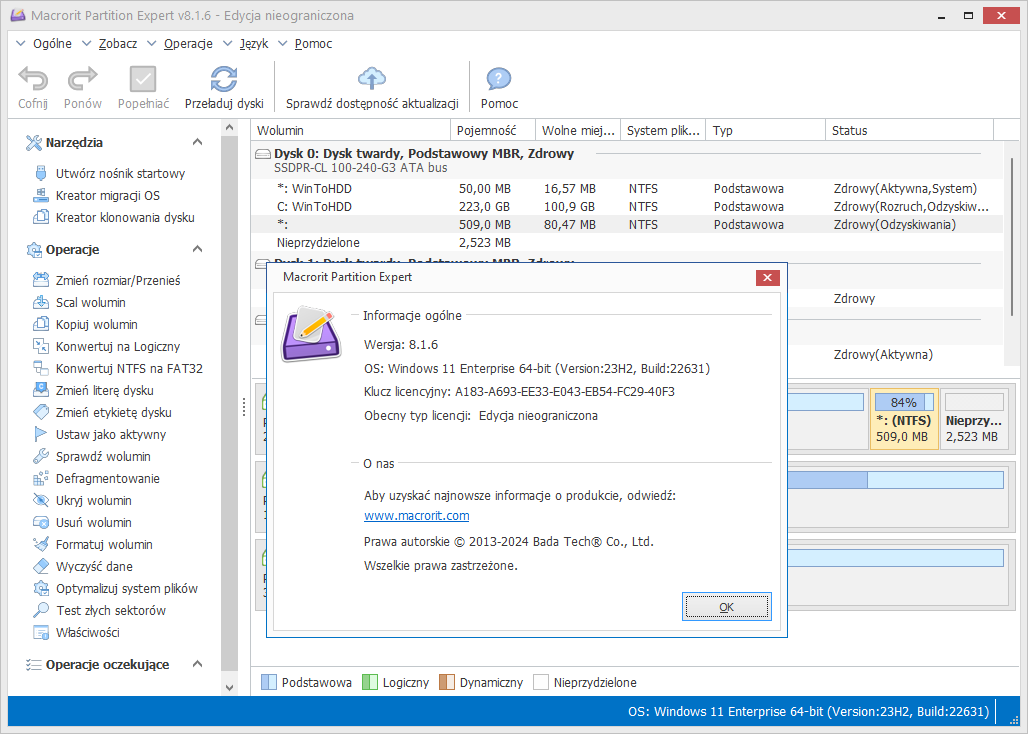Choose Scal wolumin operation

pyautogui.click(x=90, y=303)
